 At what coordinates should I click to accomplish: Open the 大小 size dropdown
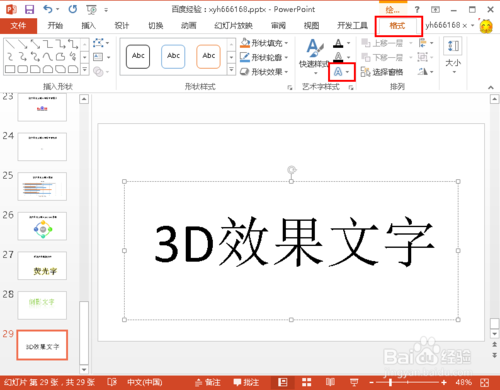click(453, 56)
